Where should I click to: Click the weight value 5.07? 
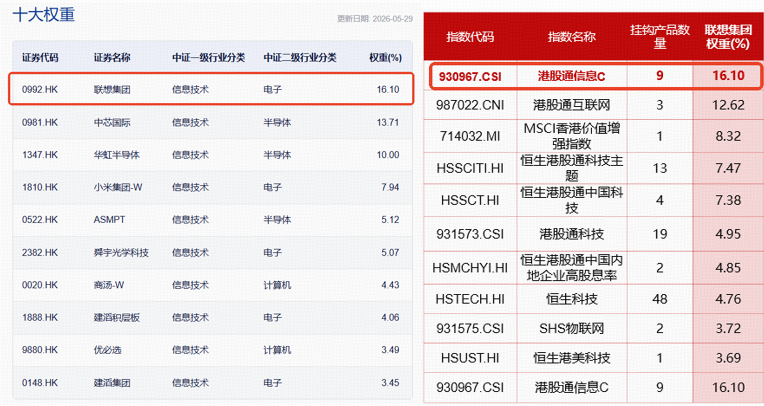click(x=390, y=252)
